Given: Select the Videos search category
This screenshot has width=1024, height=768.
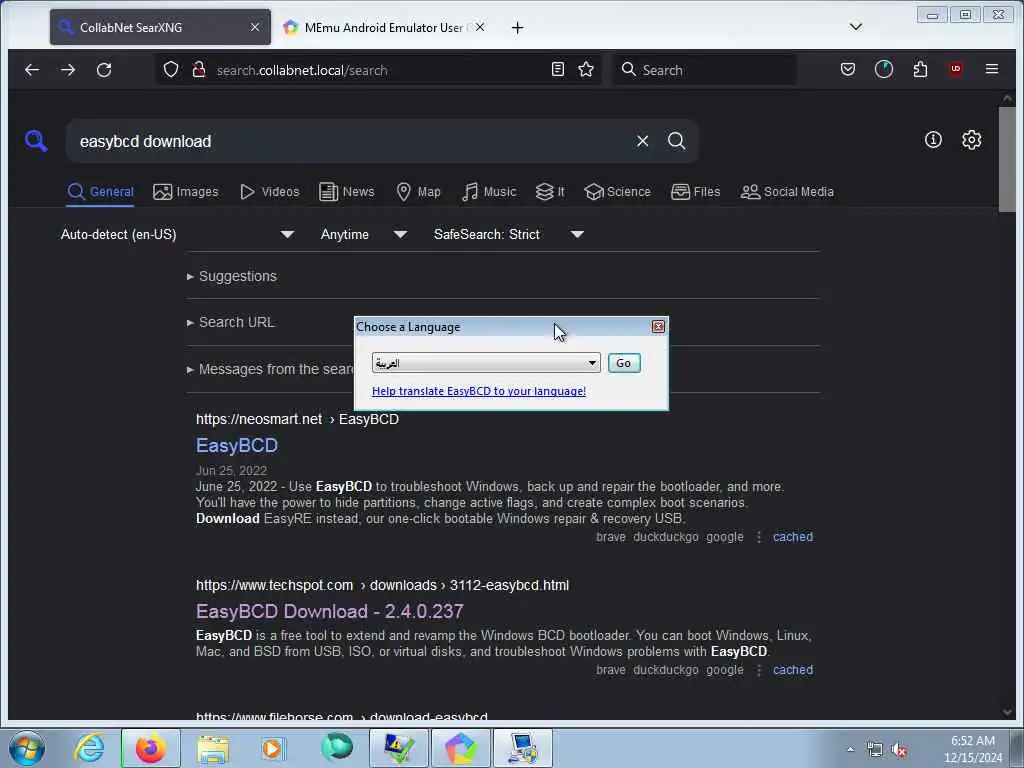Looking at the screenshot, I should pyautogui.click(x=270, y=192).
